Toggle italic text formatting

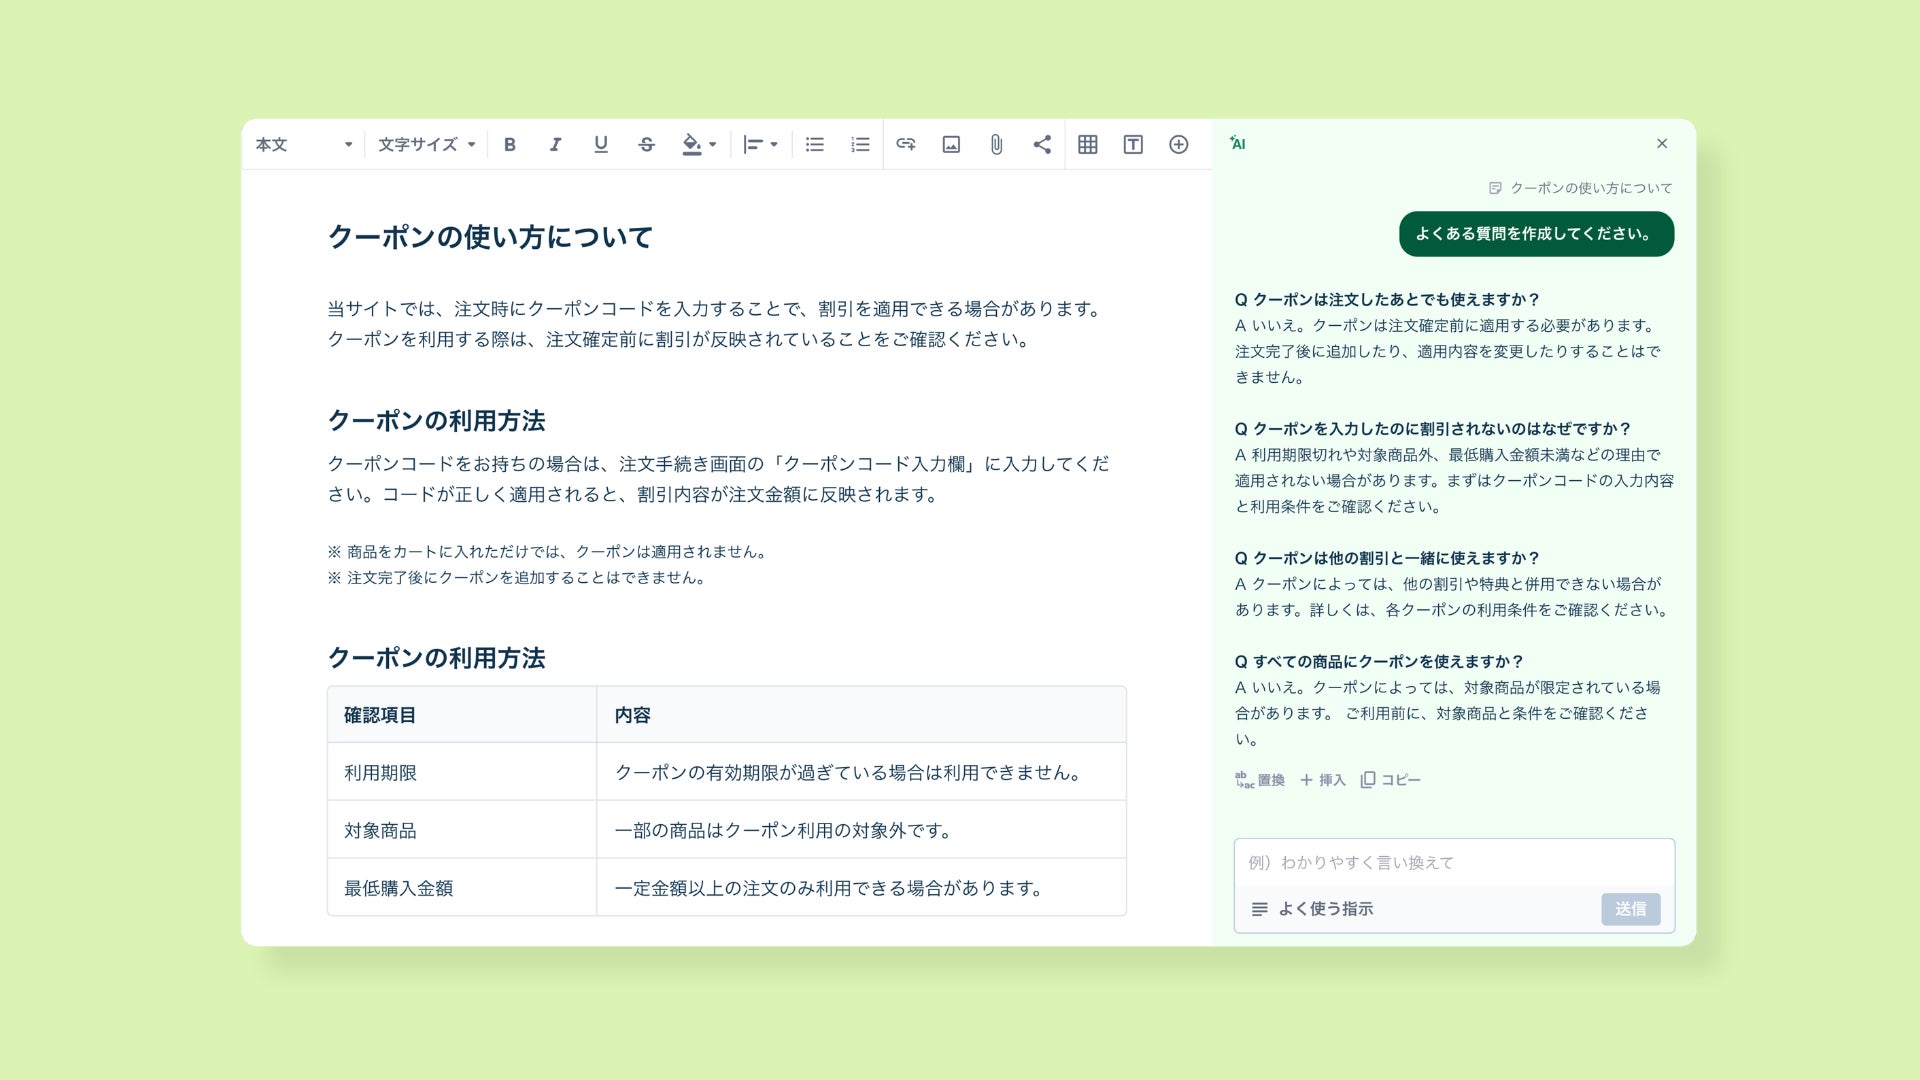coord(555,144)
